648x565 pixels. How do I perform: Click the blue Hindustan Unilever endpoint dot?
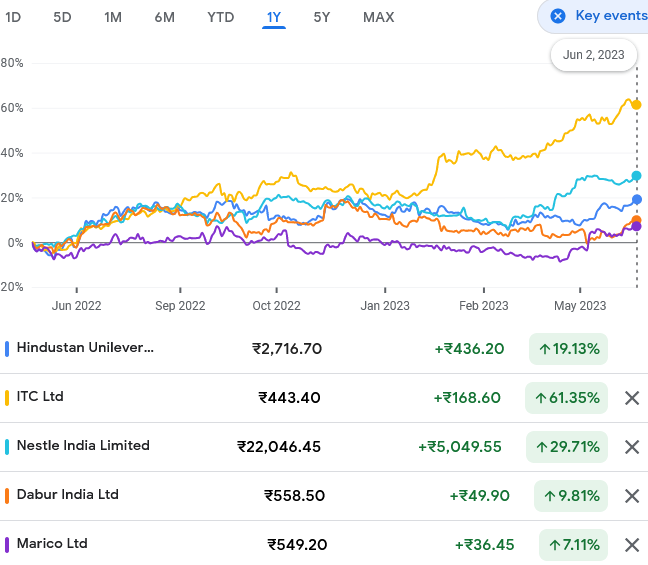tap(637, 200)
